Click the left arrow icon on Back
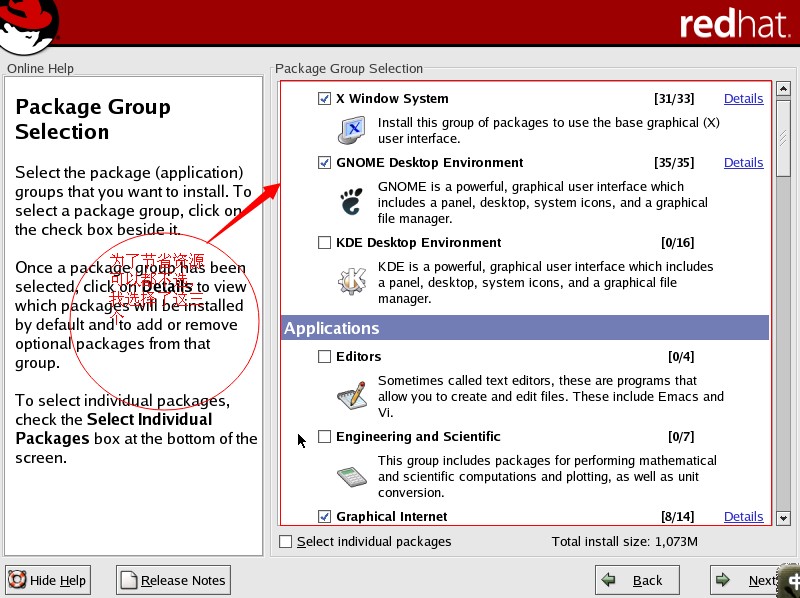 [x=609, y=580]
